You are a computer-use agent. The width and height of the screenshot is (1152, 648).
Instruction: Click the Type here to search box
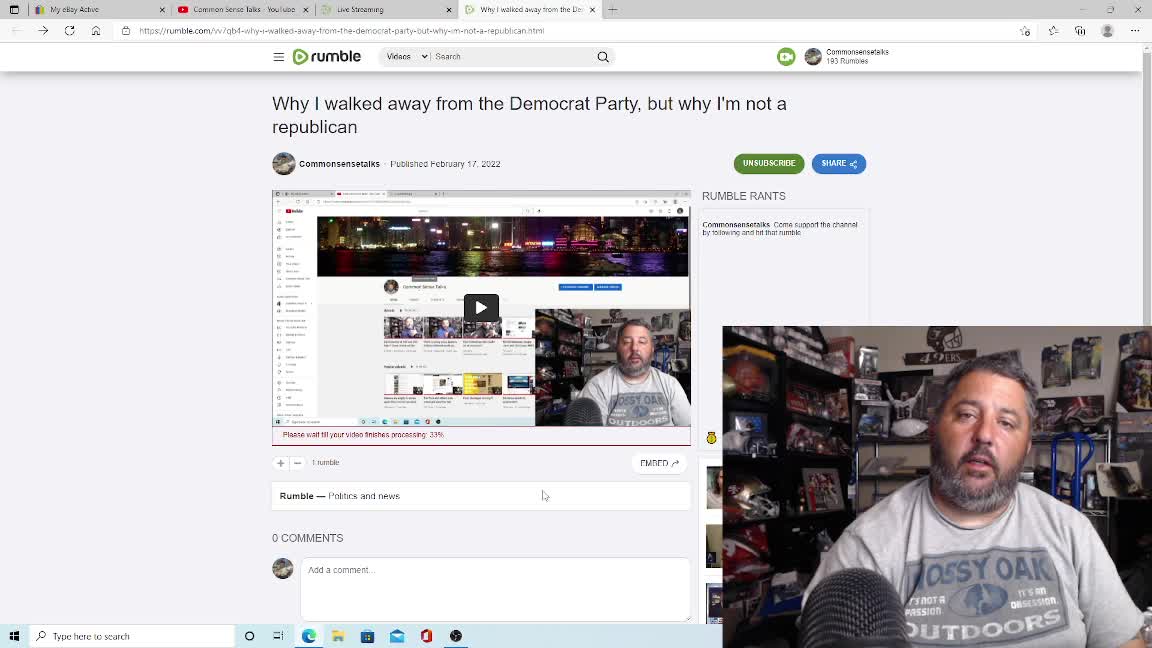click(132, 636)
